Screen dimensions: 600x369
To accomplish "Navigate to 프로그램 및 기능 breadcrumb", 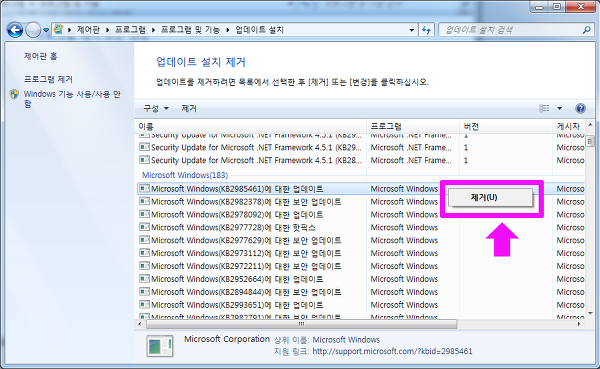I will (190, 29).
